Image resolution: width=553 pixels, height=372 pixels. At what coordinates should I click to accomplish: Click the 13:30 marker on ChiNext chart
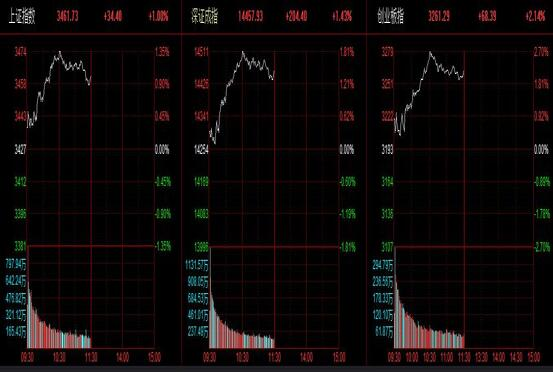click(x=482, y=357)
